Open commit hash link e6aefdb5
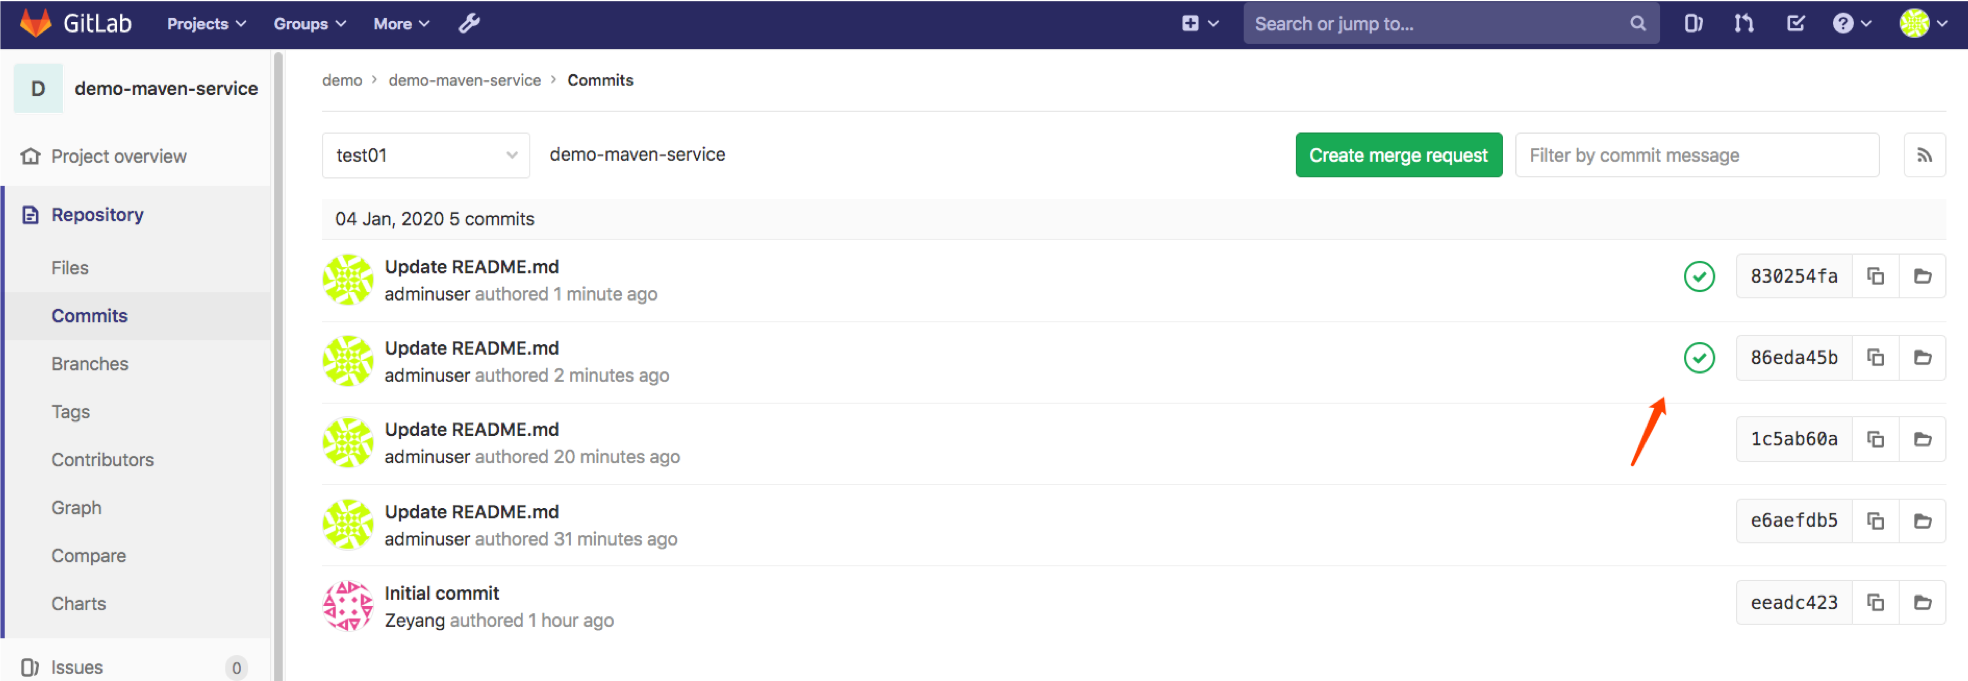 click(1794, 520)
